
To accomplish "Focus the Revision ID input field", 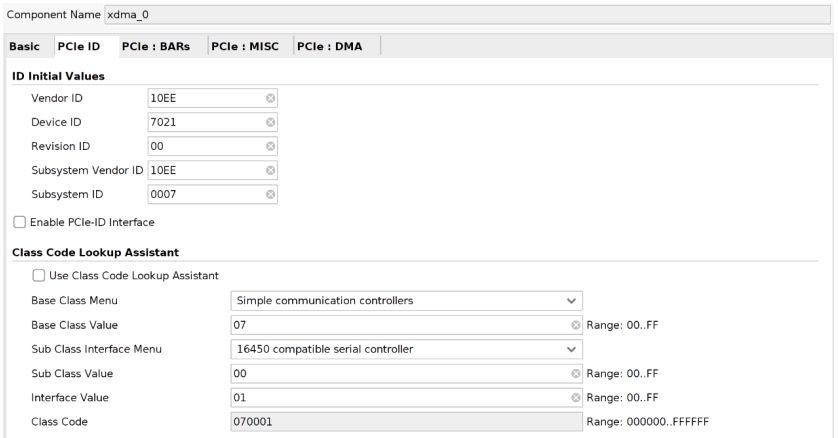I will (x=213, y=146).
